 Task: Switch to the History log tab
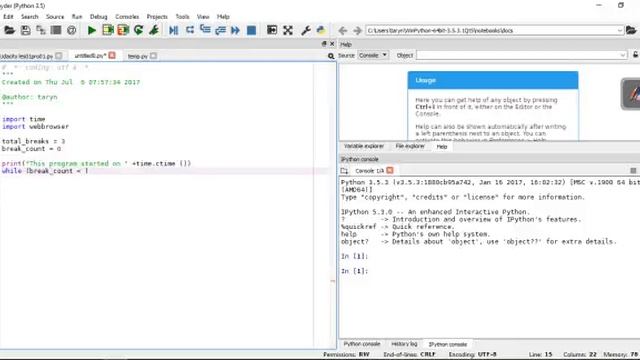pyautogui.click(x=404, y=344)
